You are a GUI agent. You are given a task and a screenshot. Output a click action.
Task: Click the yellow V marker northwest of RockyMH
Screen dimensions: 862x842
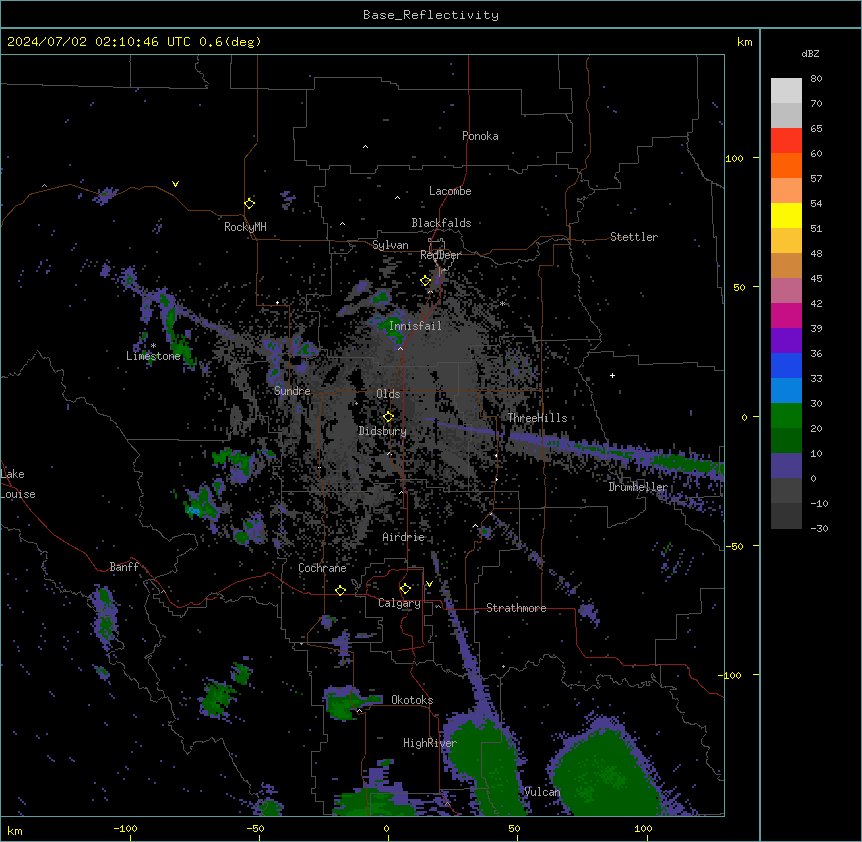click(175, 184)
